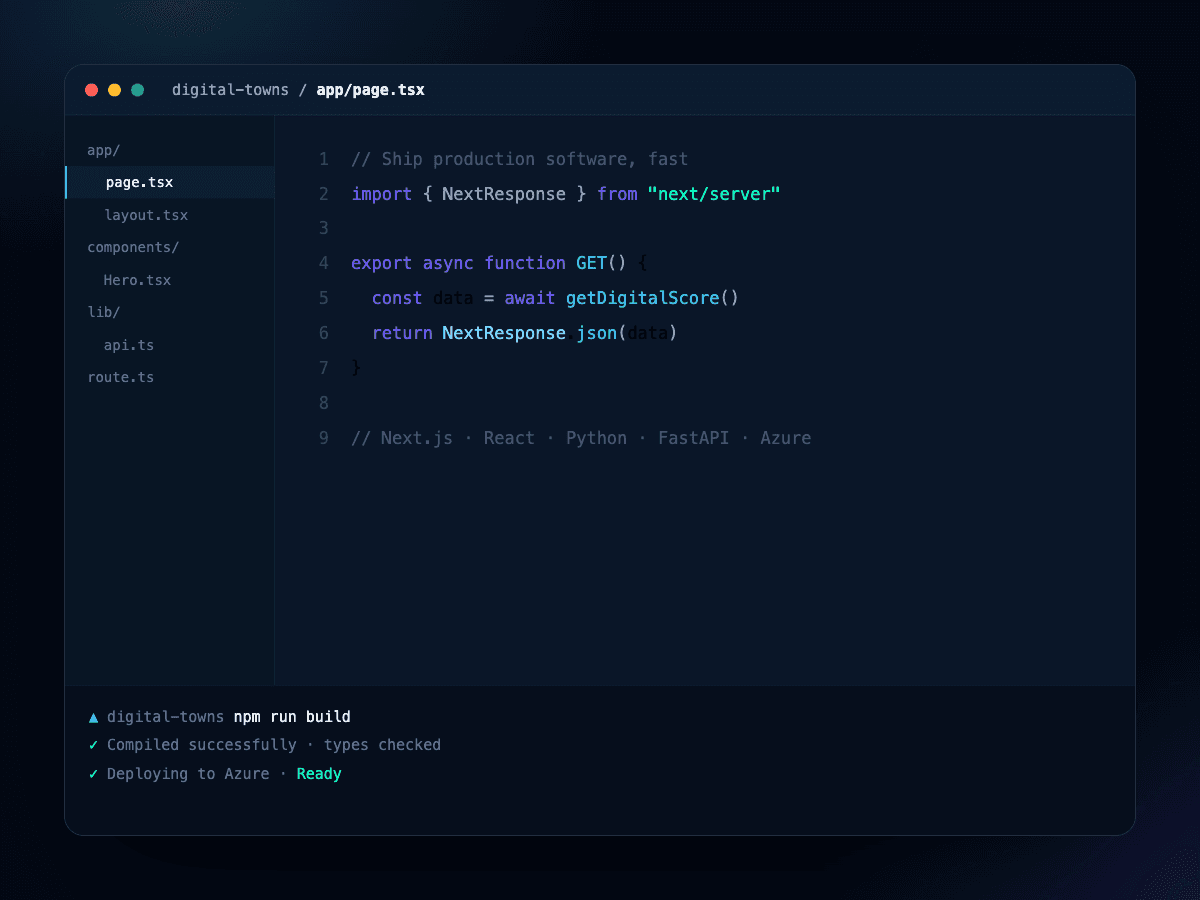Viewport: 1200px width, 900px height.
Task: Click the "npm run build" terminal command
Action: [x=292, y=717]
